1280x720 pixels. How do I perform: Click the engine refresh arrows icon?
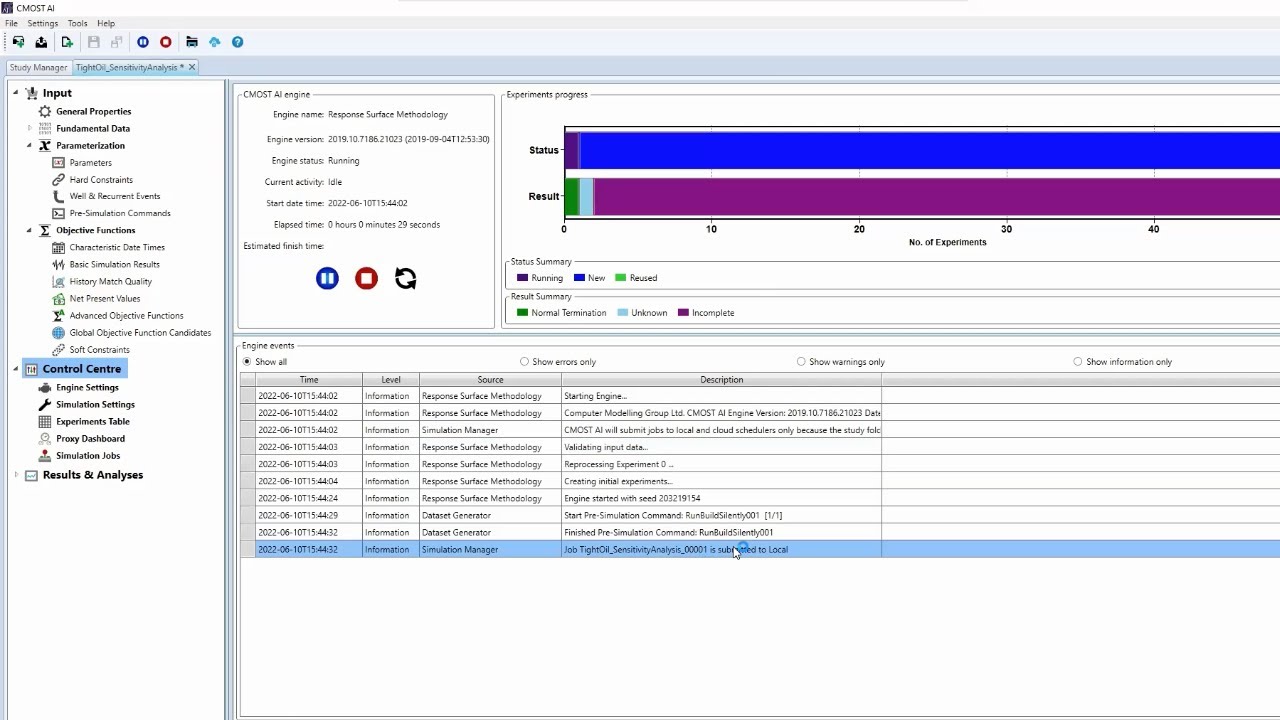pyautogui.click(x=405, y=279)
